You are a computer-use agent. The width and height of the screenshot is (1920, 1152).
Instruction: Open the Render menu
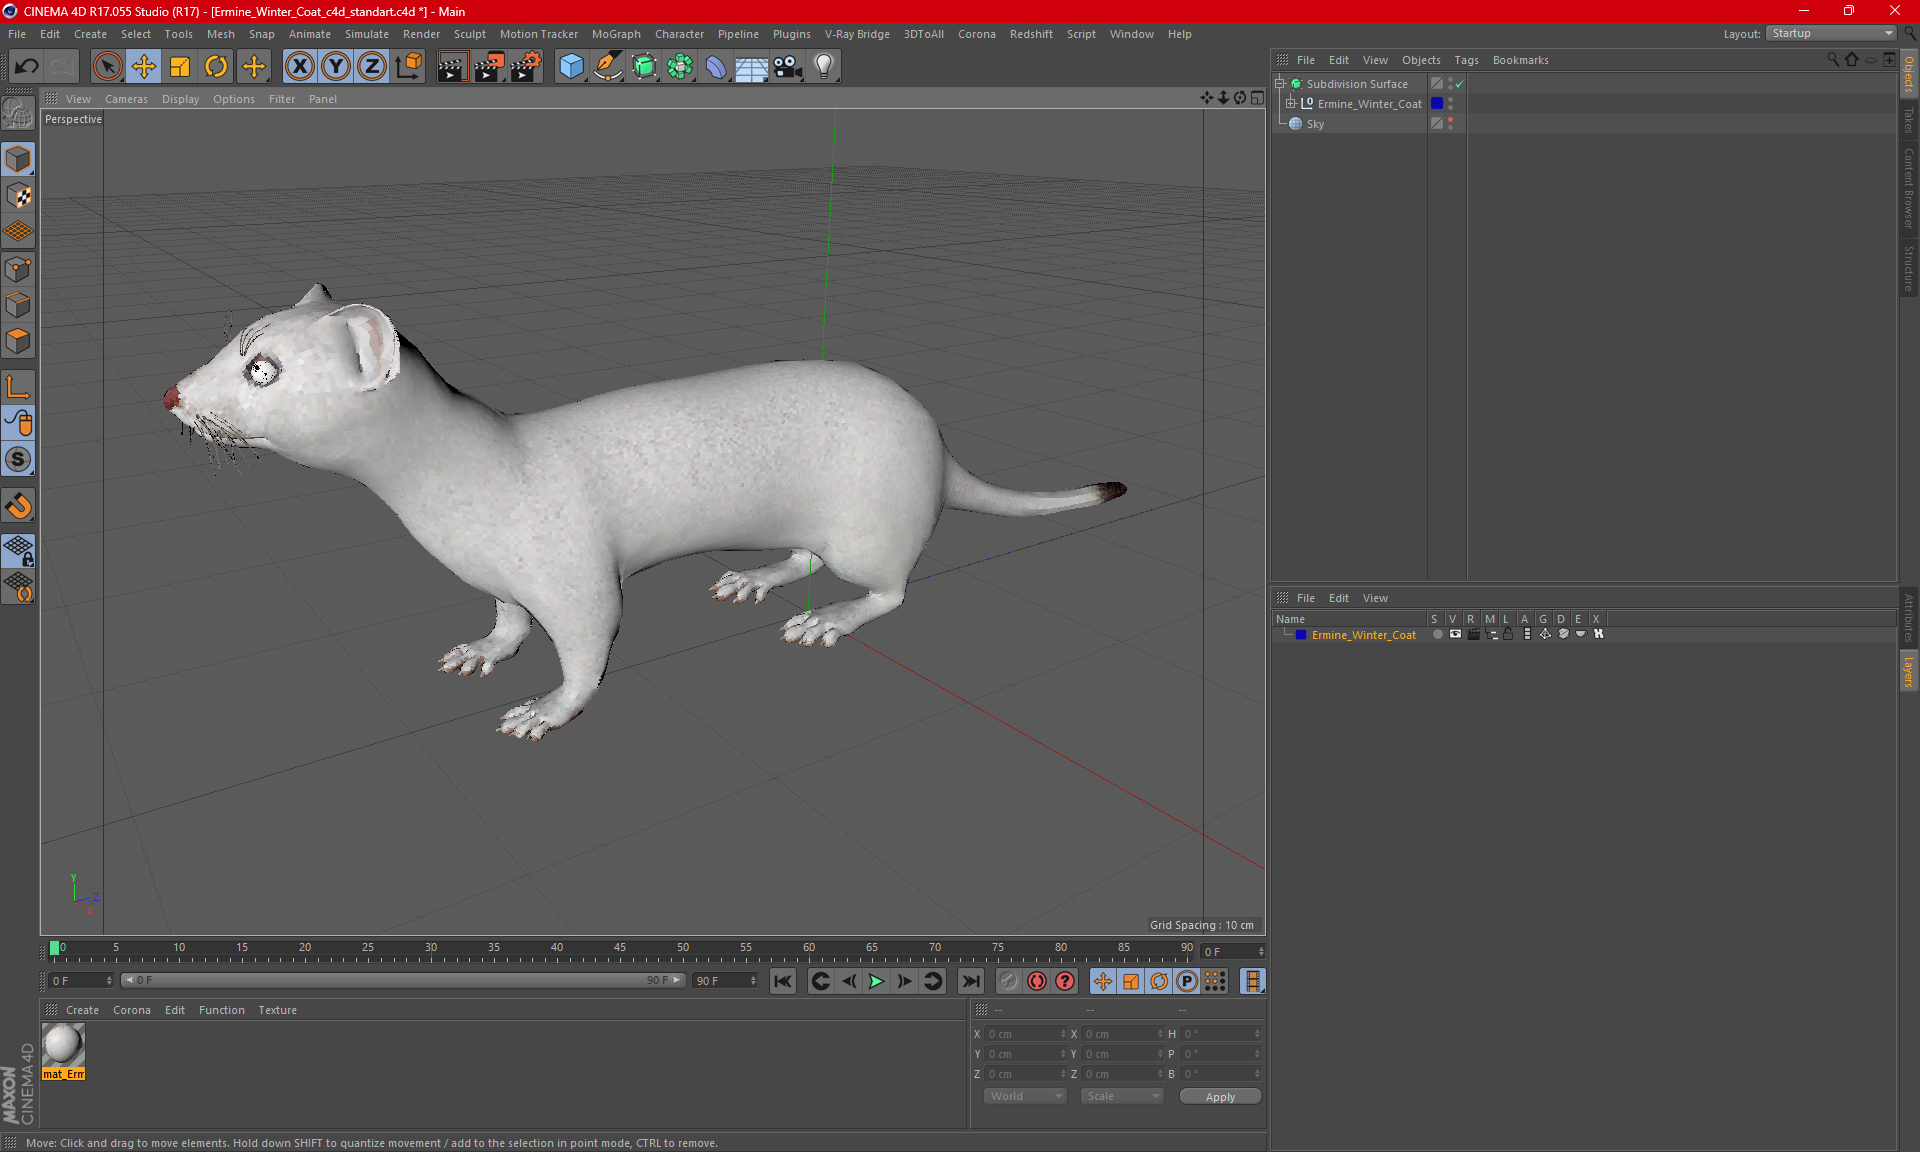(421, 34)
